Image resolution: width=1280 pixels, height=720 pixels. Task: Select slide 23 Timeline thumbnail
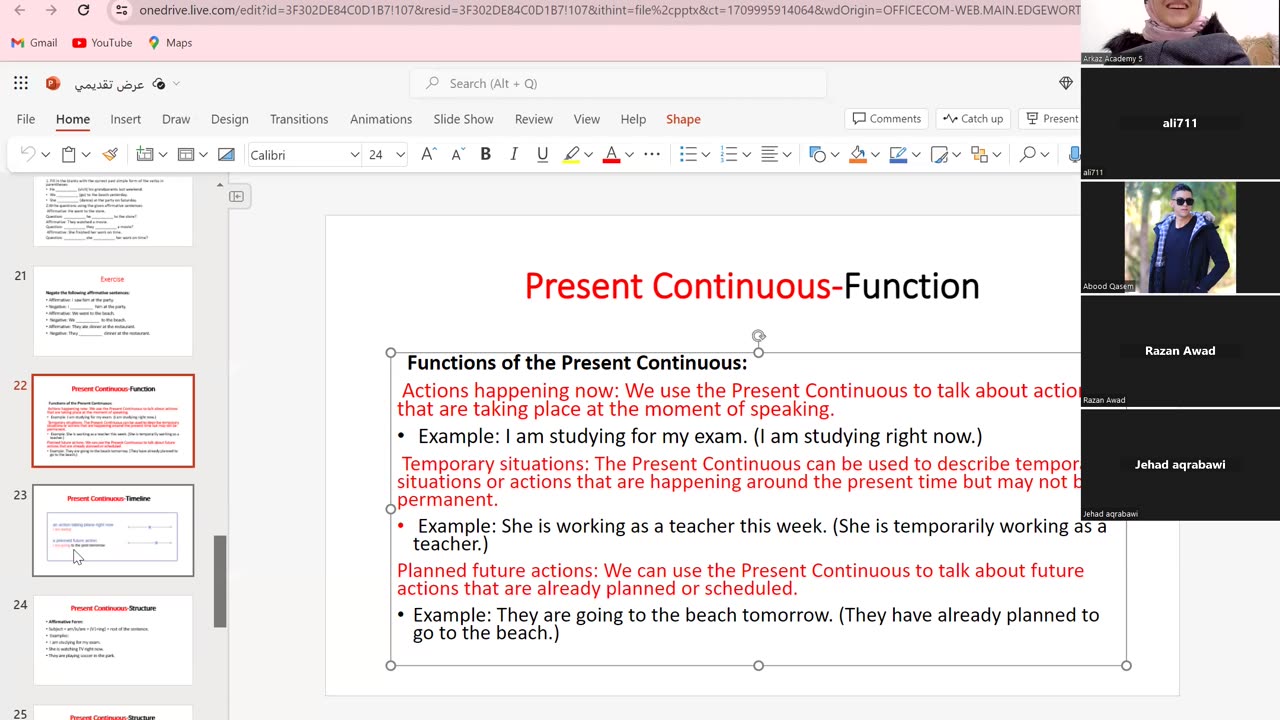[x=113, y=530]
